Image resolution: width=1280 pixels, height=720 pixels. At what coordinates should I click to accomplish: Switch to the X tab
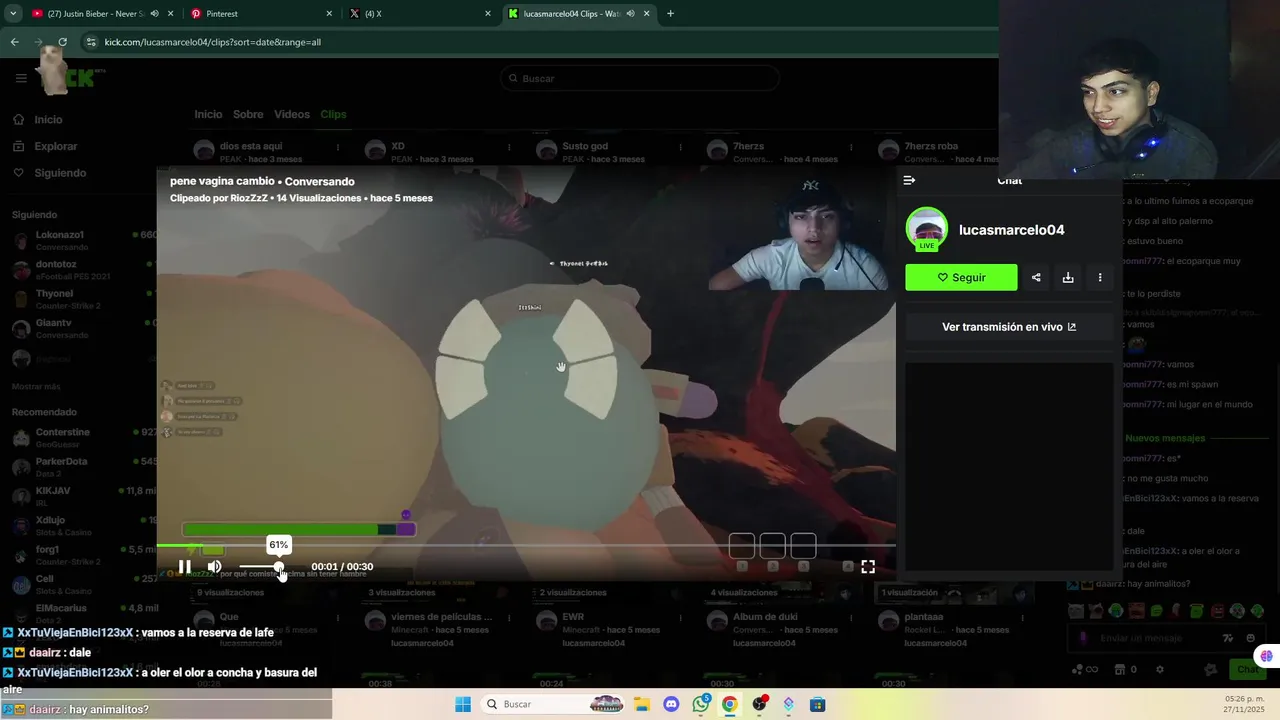coord(420,14)
